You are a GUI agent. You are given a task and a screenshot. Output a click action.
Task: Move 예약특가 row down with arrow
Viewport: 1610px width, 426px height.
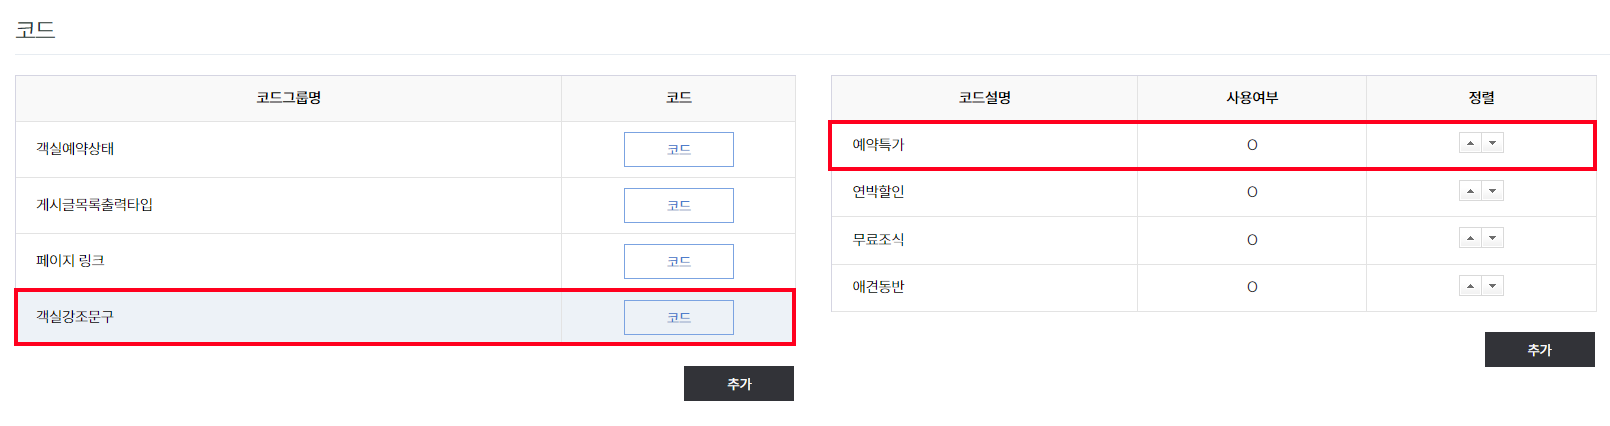pyautogui.click(x=1493, y=143)
